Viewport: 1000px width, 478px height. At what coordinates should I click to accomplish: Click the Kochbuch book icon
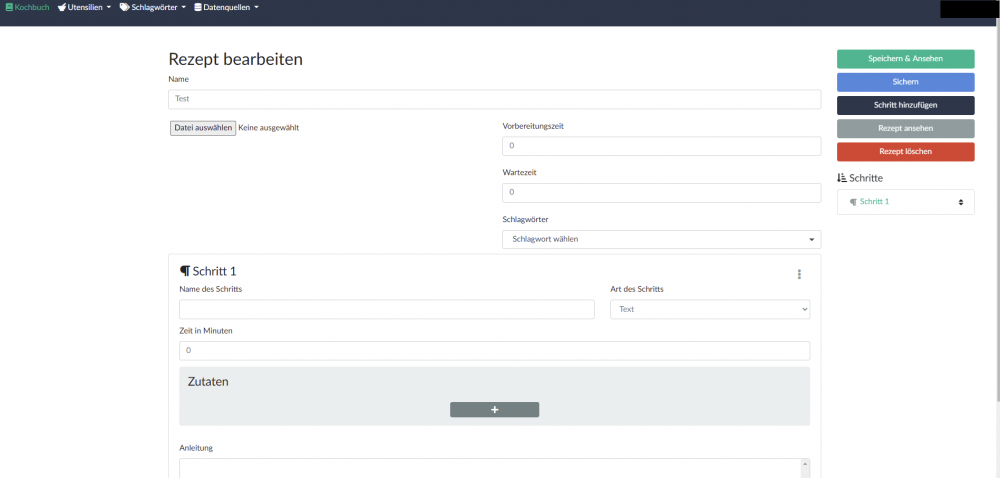(x=9, y=7)
